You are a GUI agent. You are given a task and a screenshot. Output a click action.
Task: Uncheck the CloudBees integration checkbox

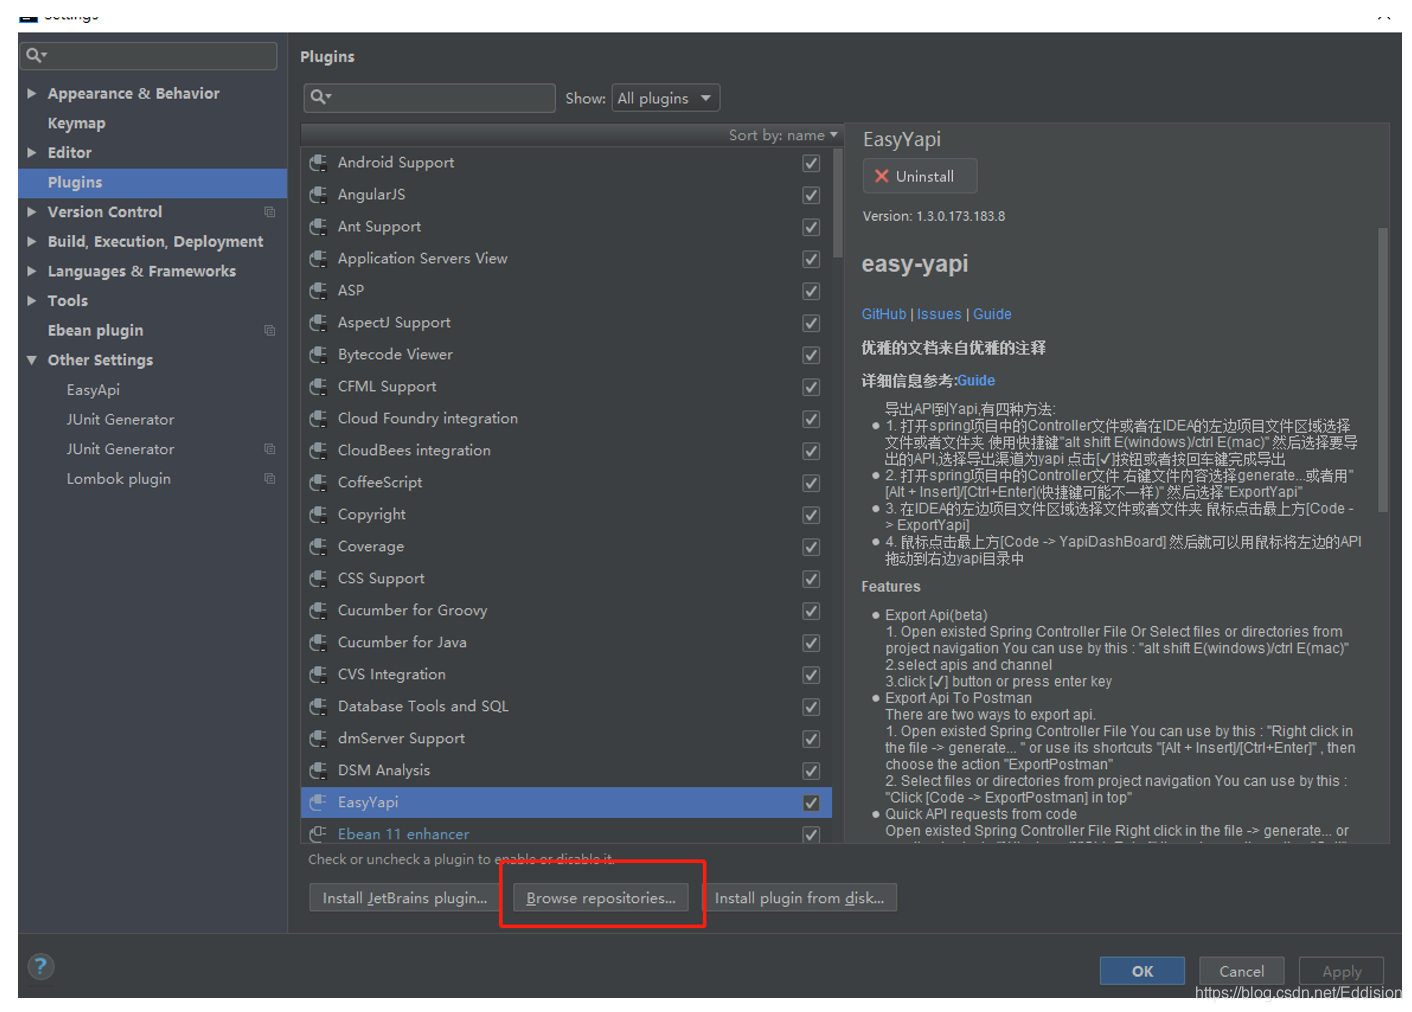811,451
